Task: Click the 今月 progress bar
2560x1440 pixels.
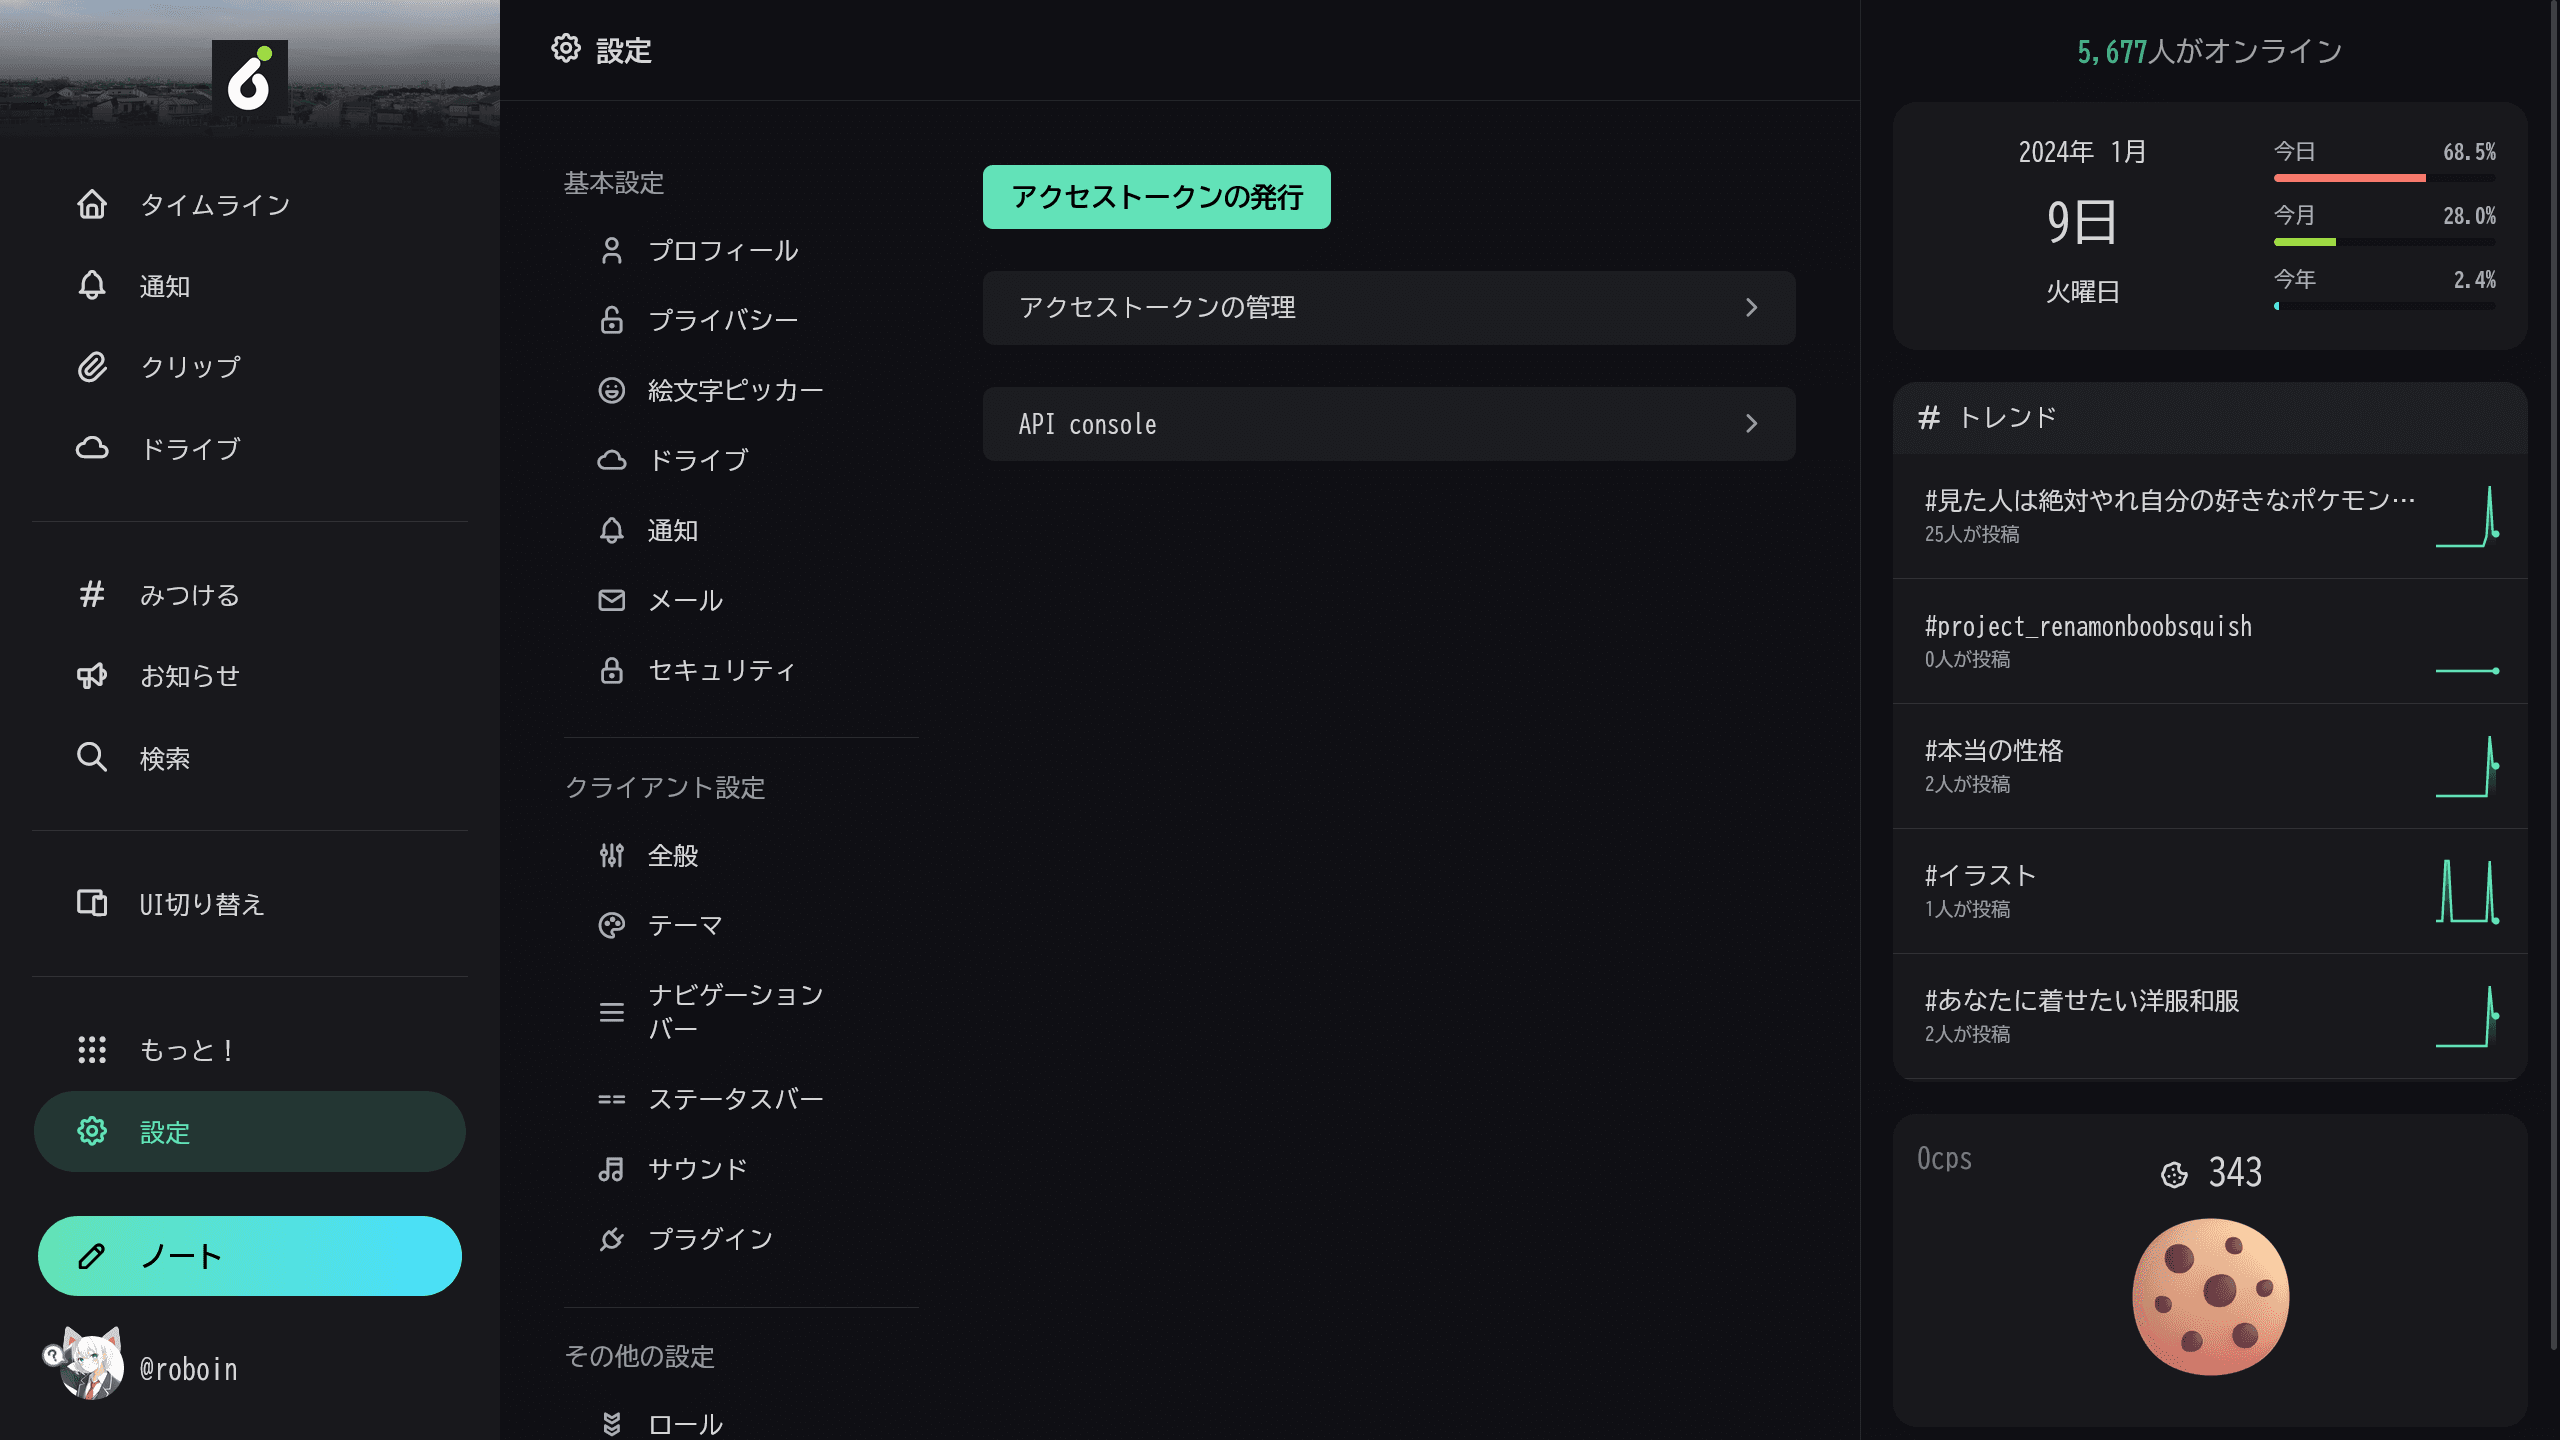Action: (x=2385, y=242)
